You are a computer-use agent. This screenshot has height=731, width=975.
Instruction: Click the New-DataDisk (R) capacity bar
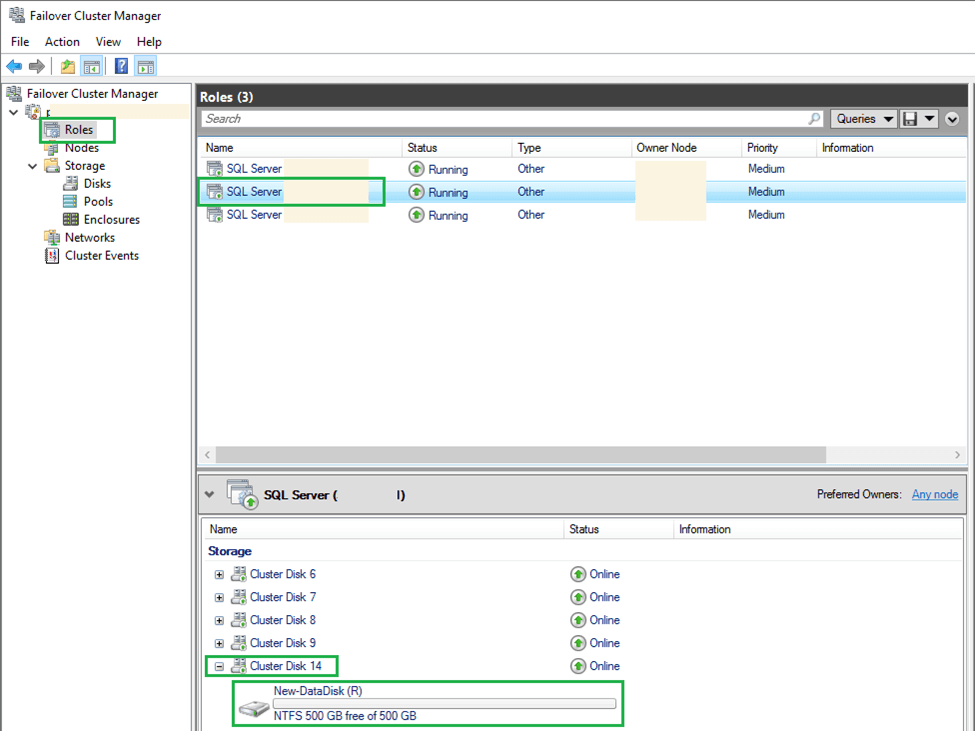tap(445, 704)
